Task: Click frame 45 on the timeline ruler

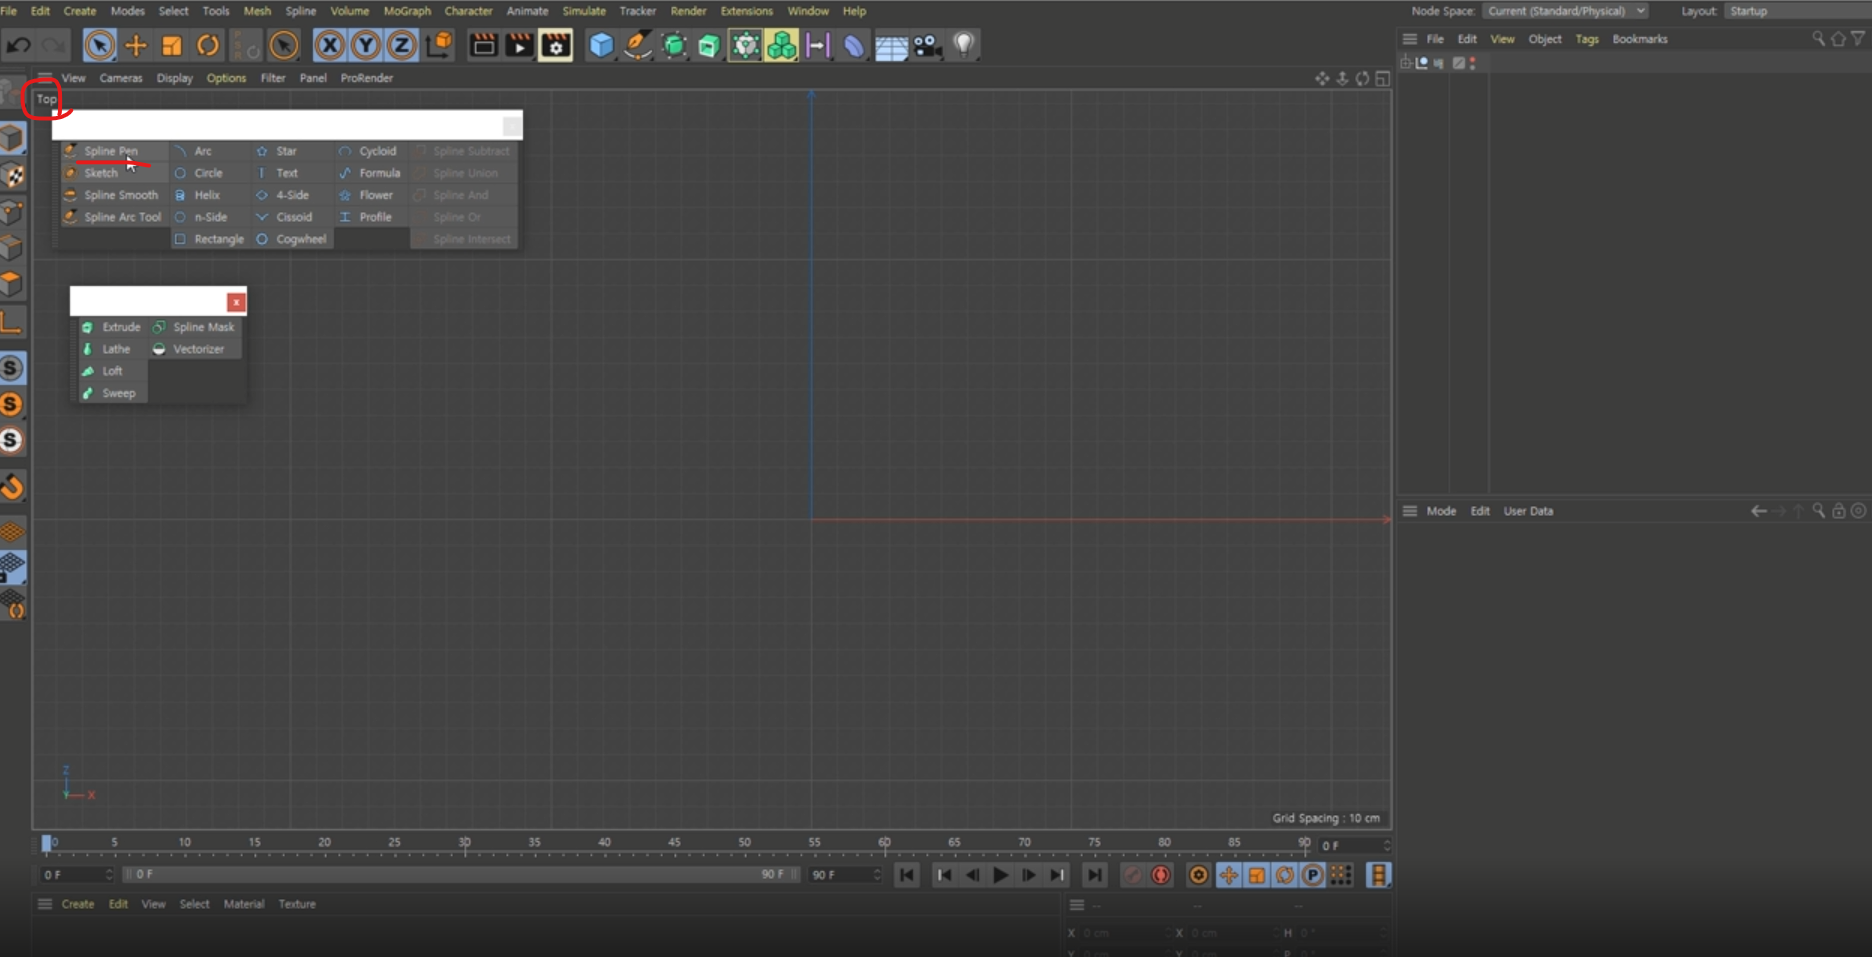Action: [675, 844]
